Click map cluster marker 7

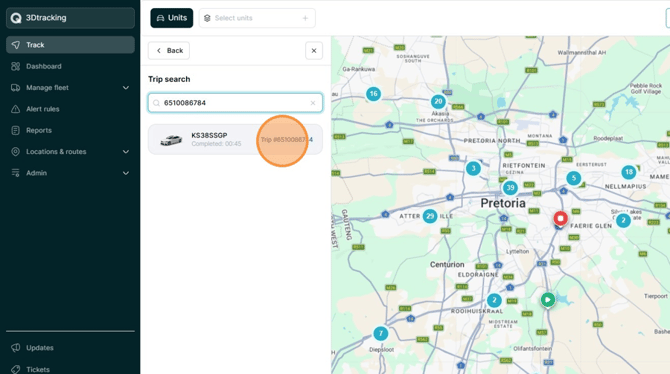381,333
